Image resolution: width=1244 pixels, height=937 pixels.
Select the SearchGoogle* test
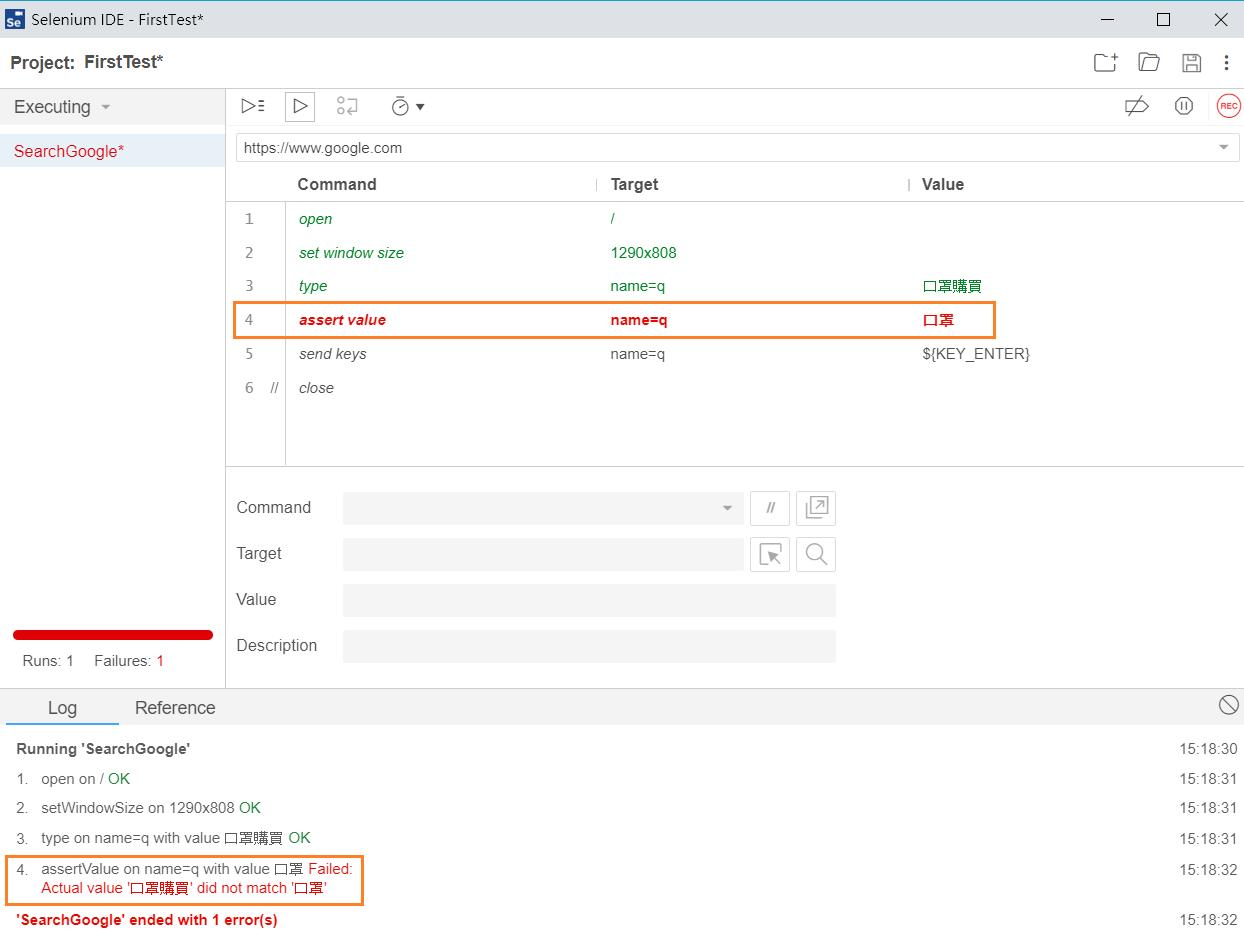(112, 151)
